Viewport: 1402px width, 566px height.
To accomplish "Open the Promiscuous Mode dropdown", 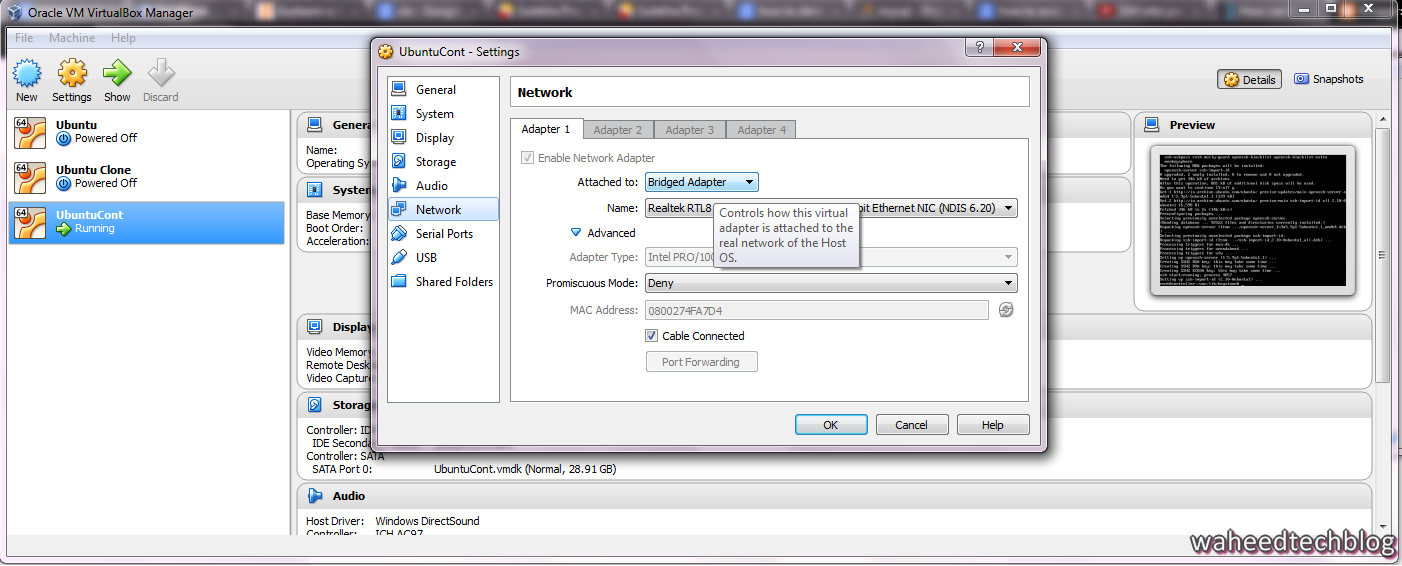I will pos(831,283).
